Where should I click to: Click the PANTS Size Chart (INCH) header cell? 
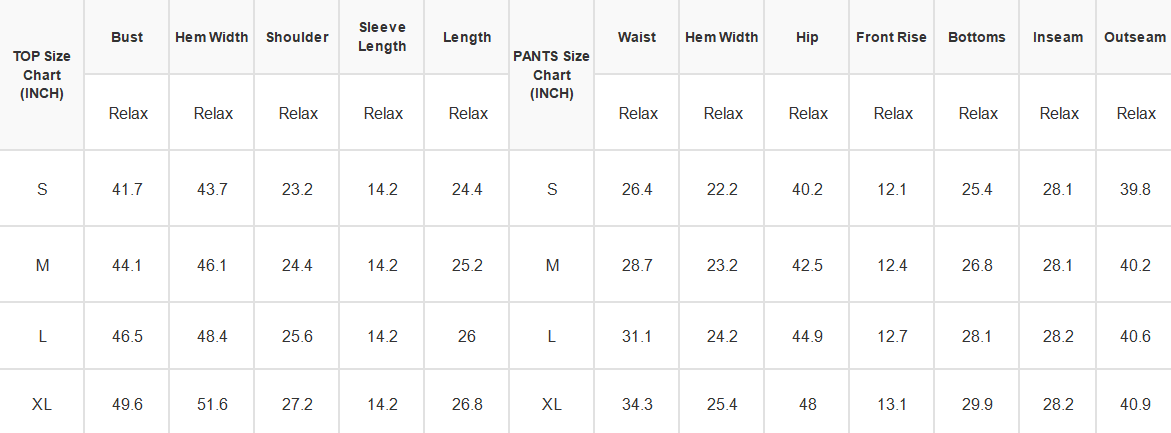tap(552, 75)
